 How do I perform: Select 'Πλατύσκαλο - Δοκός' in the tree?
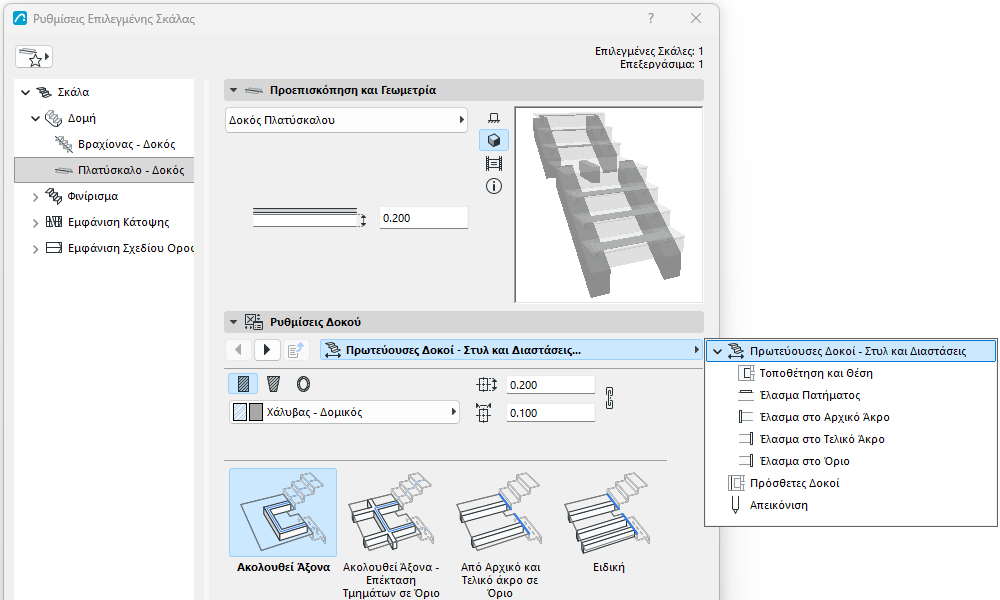tap(104, 170)
